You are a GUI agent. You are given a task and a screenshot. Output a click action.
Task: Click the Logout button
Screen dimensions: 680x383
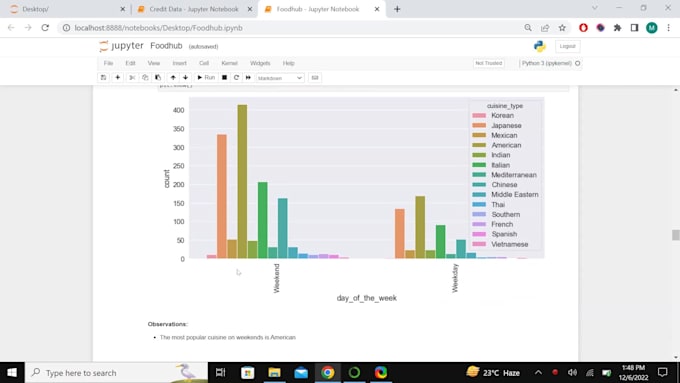567,46
